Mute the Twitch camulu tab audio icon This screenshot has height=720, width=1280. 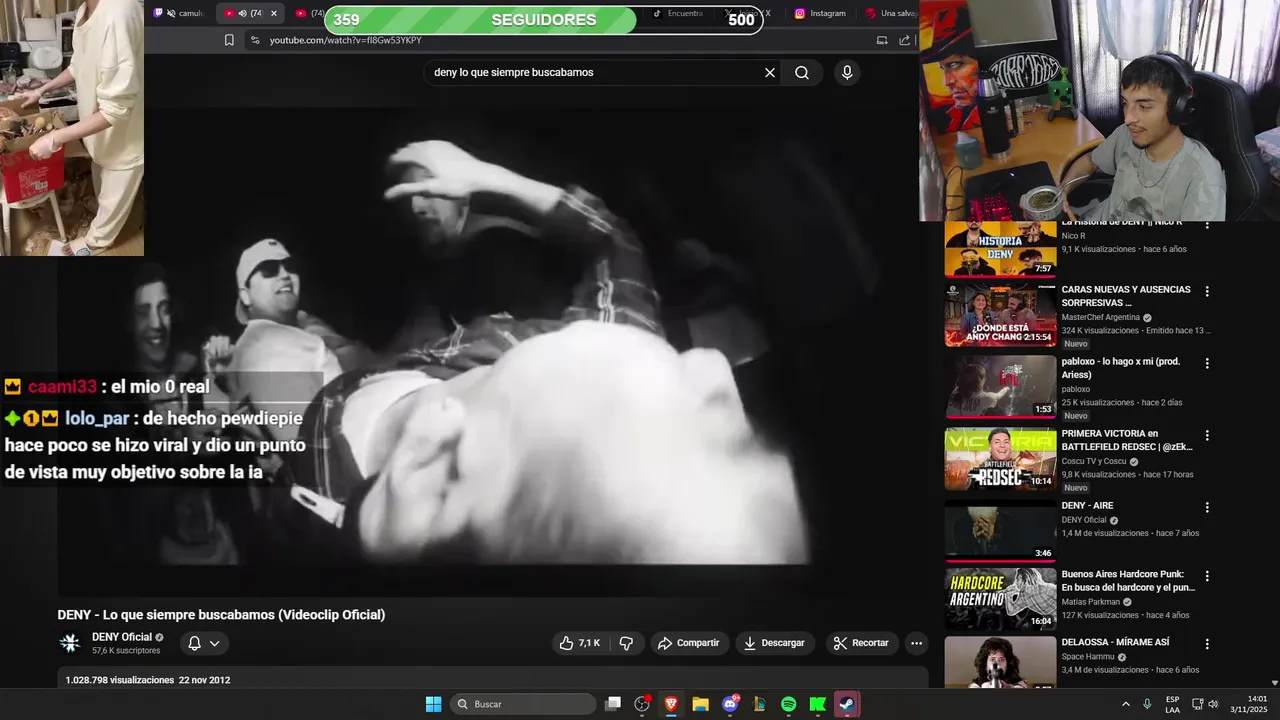171,13
